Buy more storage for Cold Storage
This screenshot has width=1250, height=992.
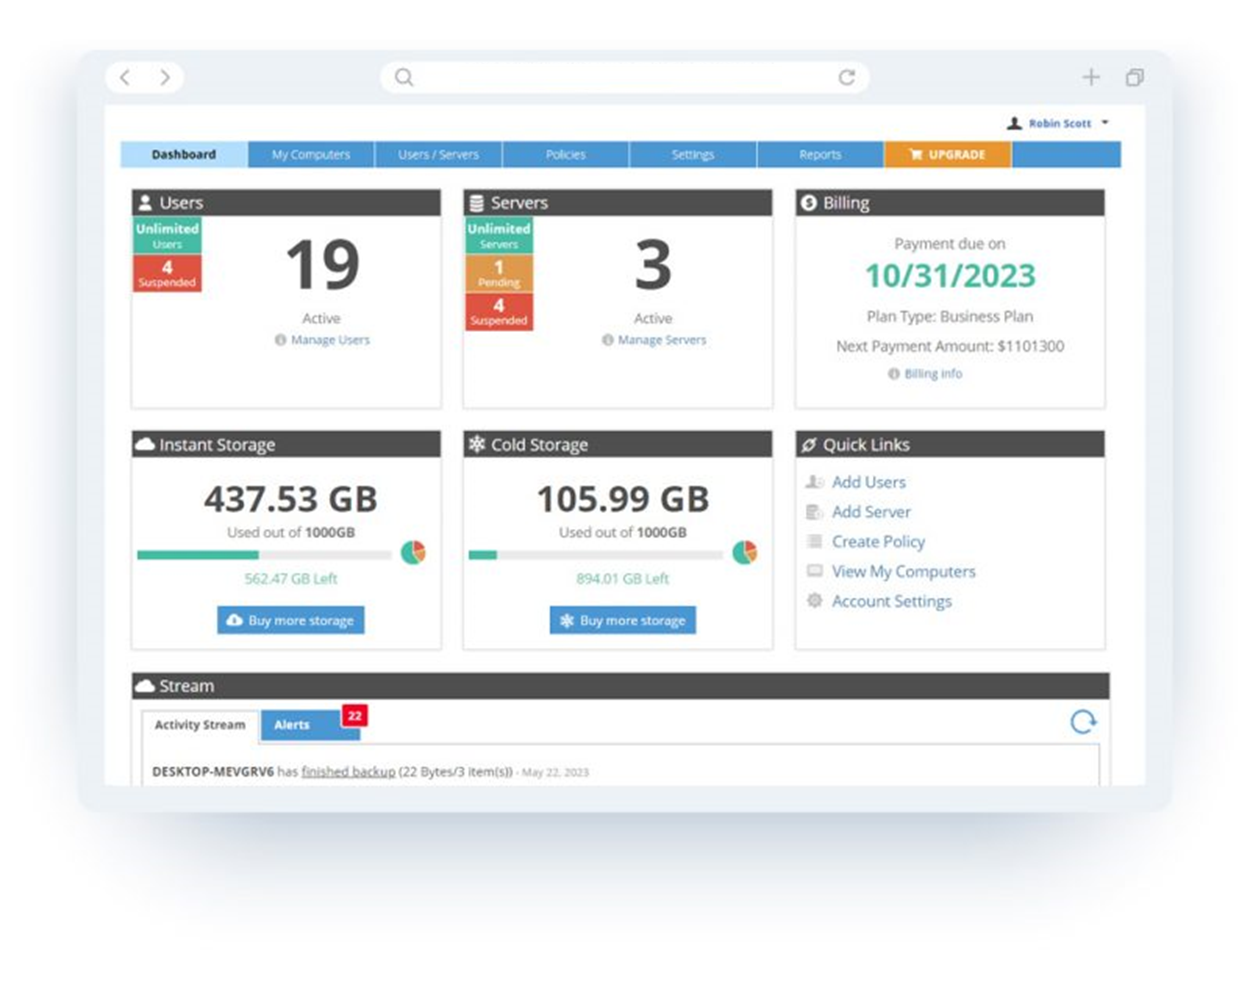coord(623,620)
